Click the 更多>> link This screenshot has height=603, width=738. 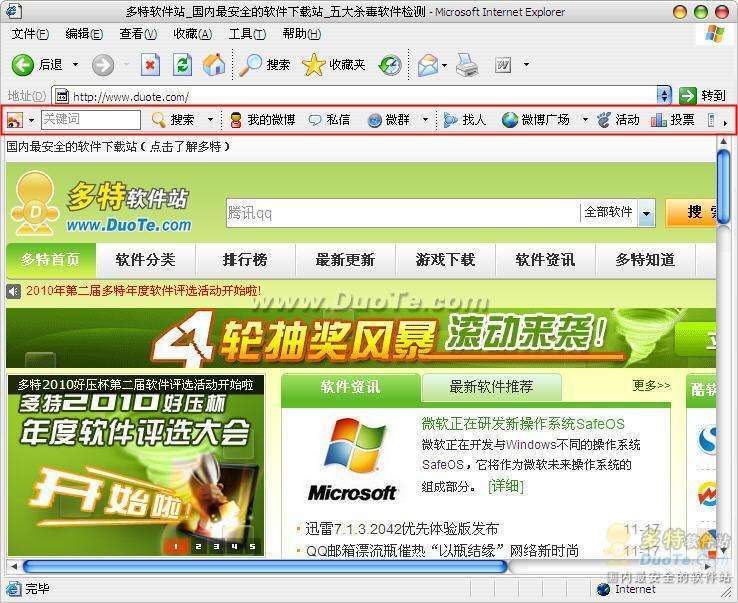point(651,386)
